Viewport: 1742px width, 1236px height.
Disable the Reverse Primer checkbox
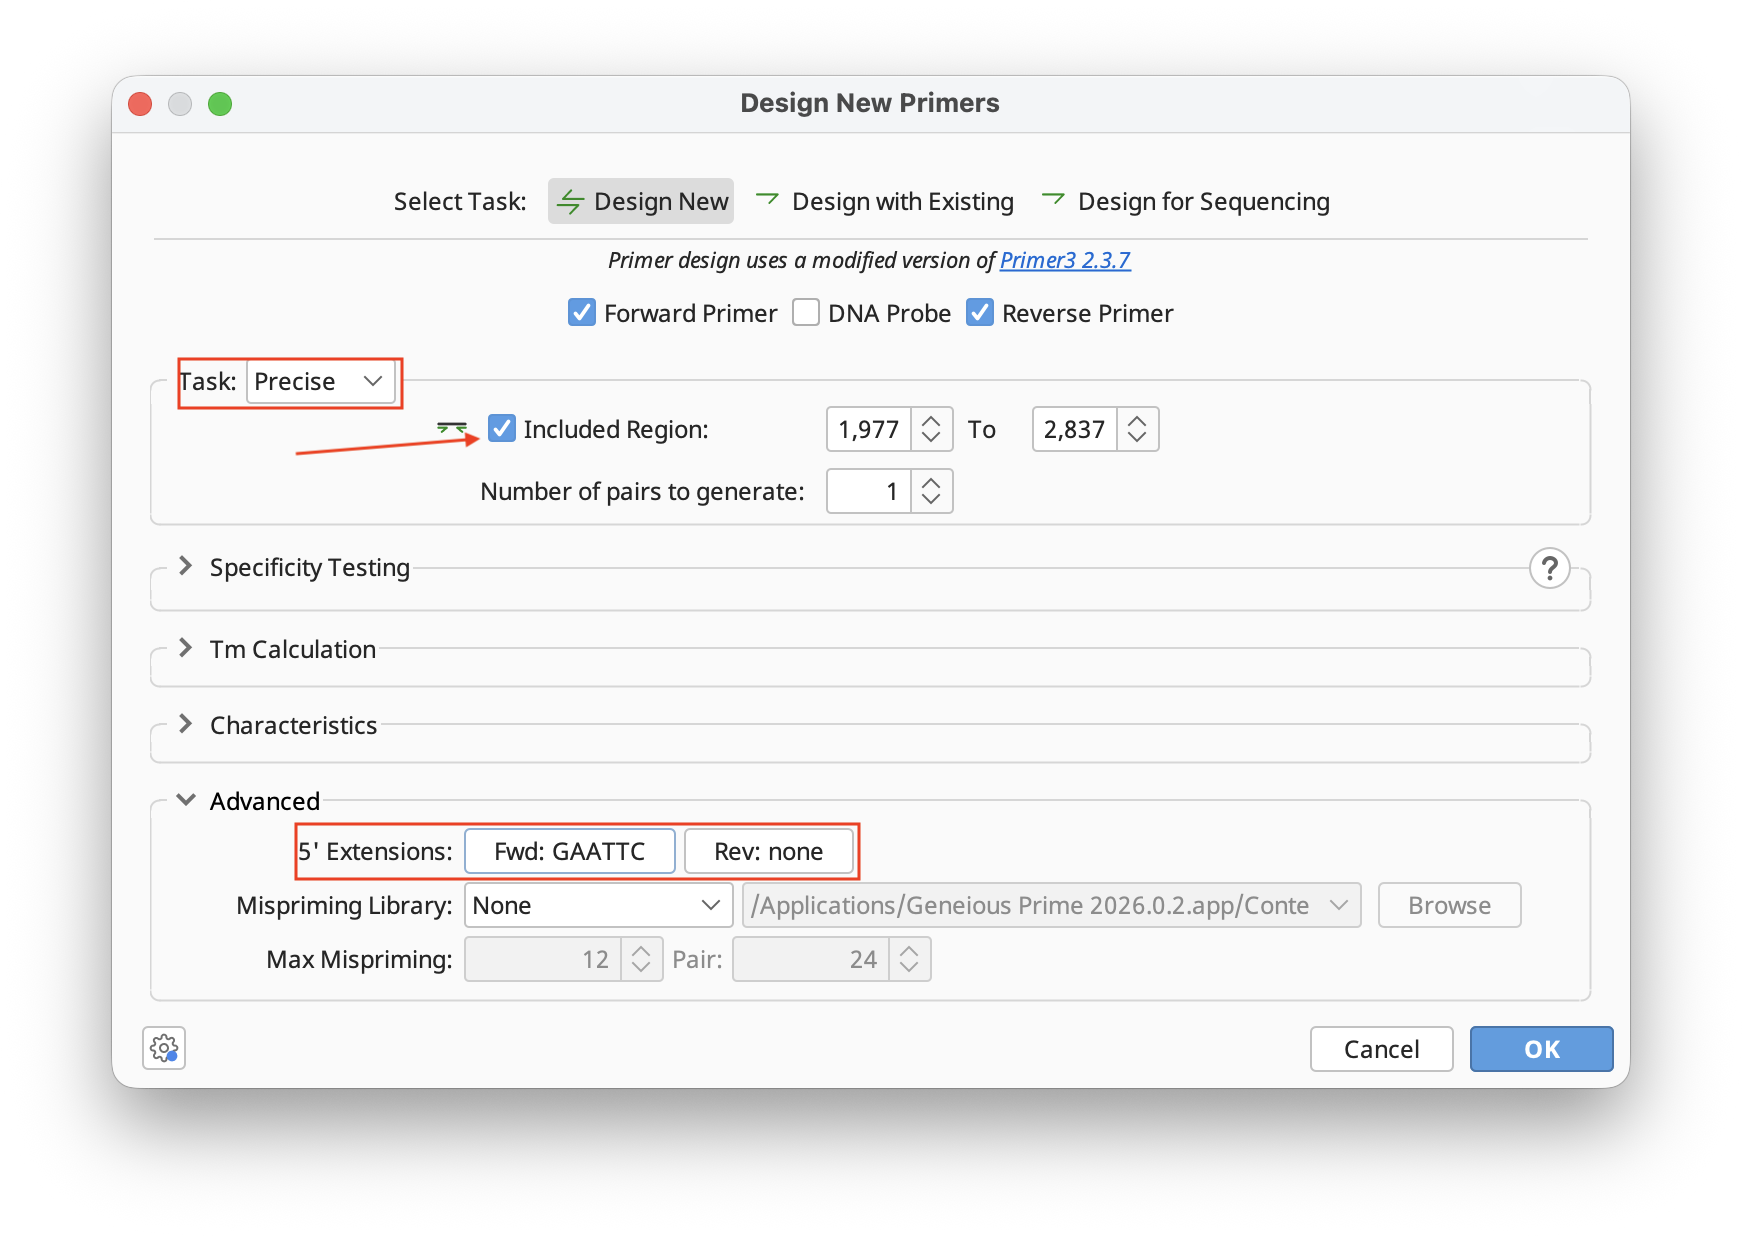click(x=980, y=313)
